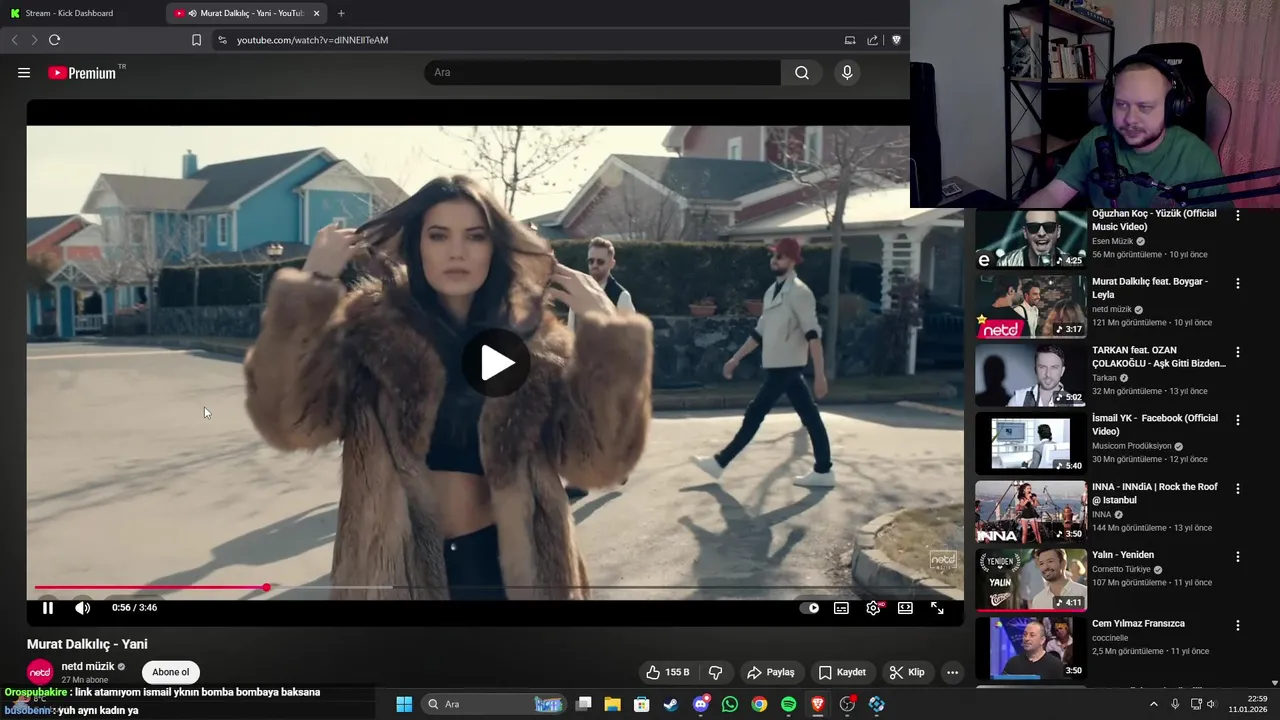Like the video showing 155 B
This screenshot has width=1280, height=720.
click(668, 672)
